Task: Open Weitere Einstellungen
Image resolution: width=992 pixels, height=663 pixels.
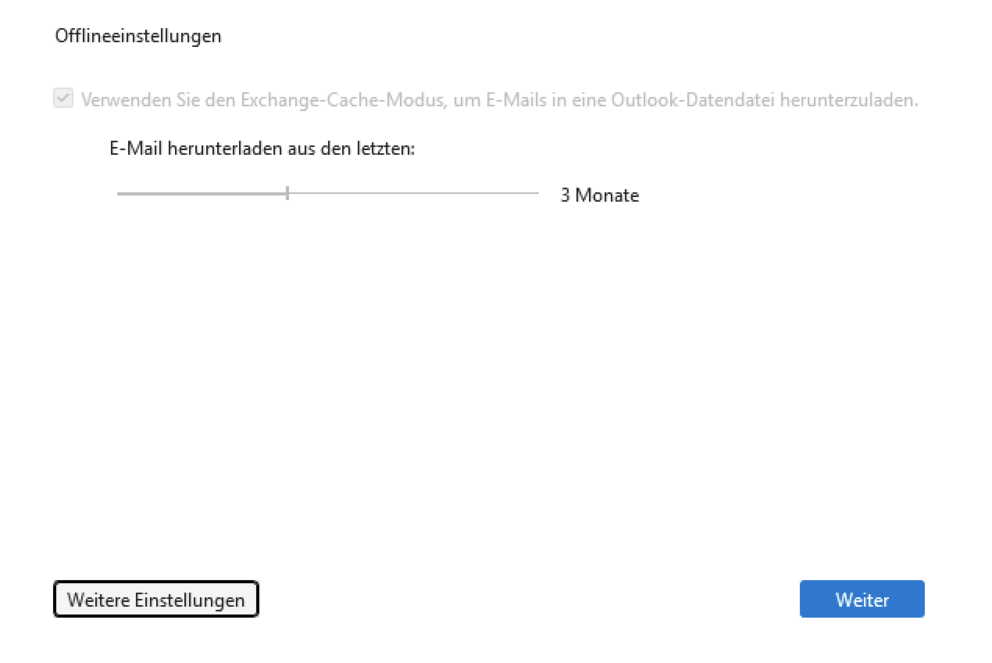Action: pyautogui.click(x=156, y=598)
